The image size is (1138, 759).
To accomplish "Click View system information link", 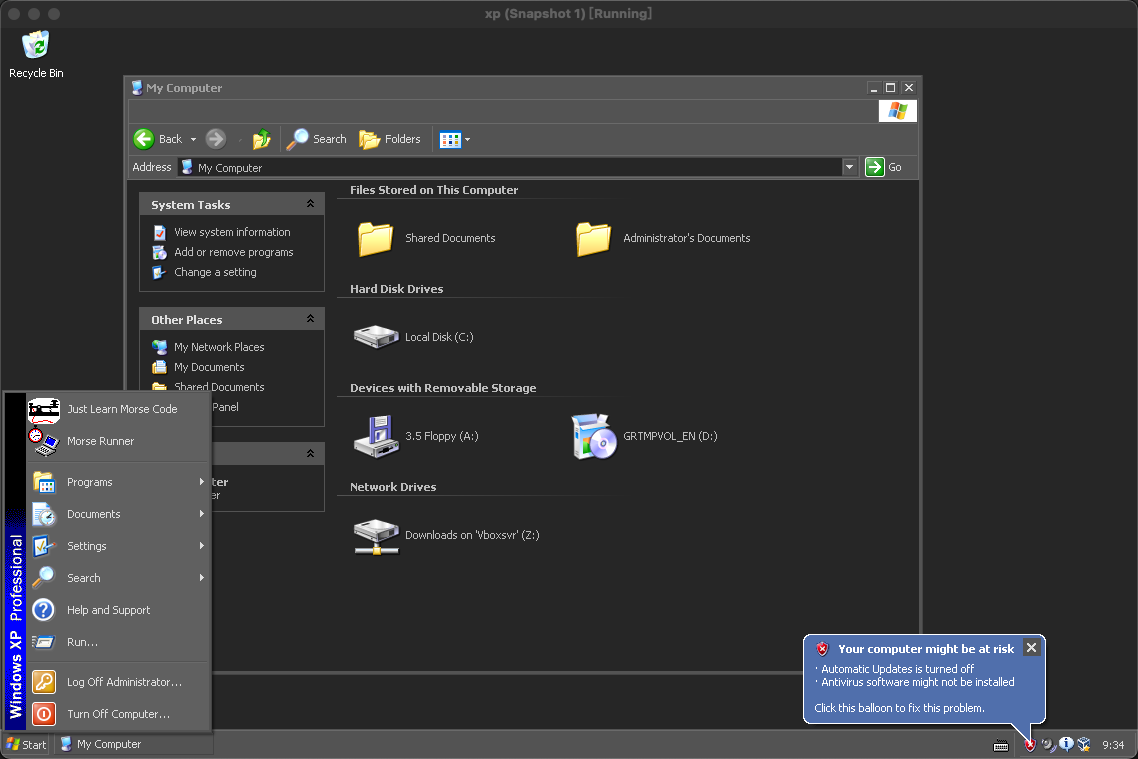I will click(232, 232).
